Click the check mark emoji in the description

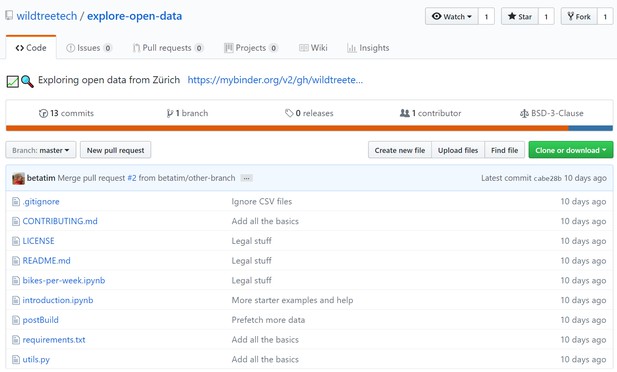click(13, 81)
